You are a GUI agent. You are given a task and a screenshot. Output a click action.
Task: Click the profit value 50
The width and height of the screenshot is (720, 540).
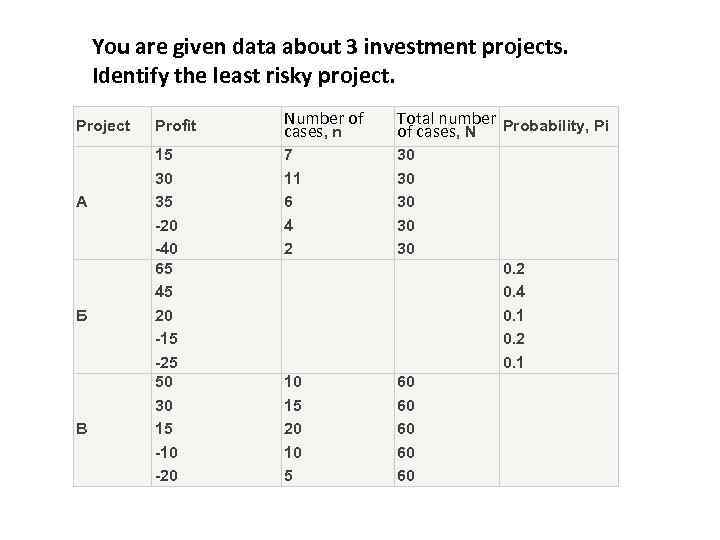click(x=163, y=382)
